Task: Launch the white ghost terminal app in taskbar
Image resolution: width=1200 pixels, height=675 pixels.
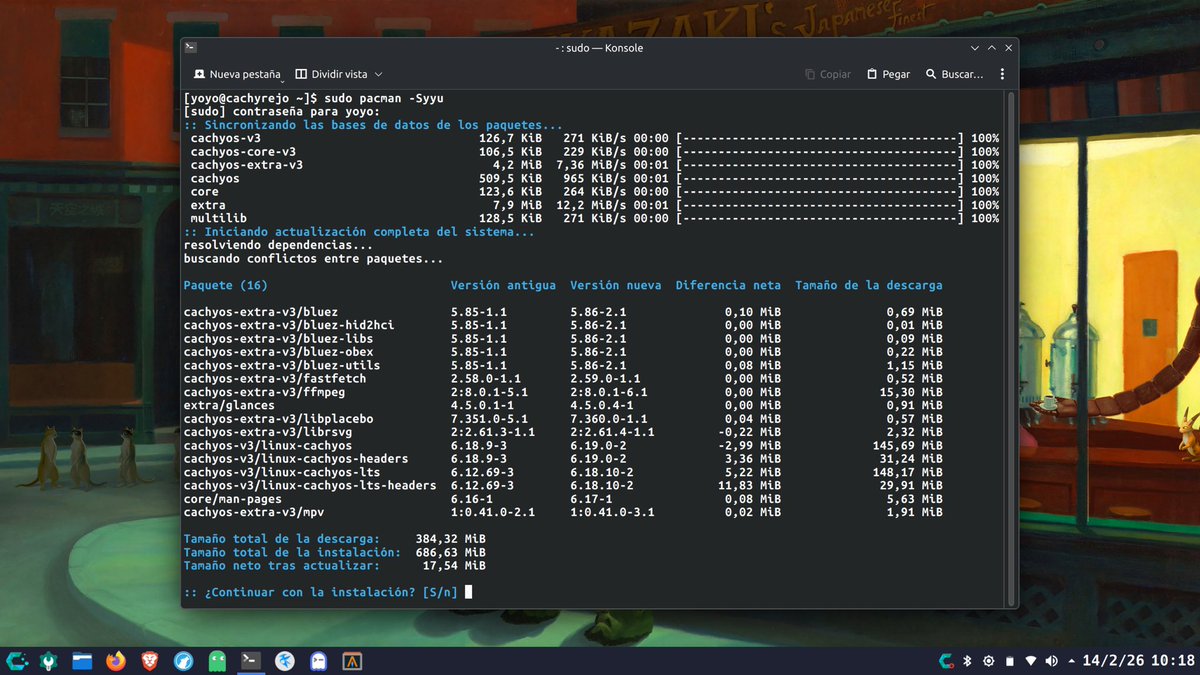Action: click(x=319, y=660)
